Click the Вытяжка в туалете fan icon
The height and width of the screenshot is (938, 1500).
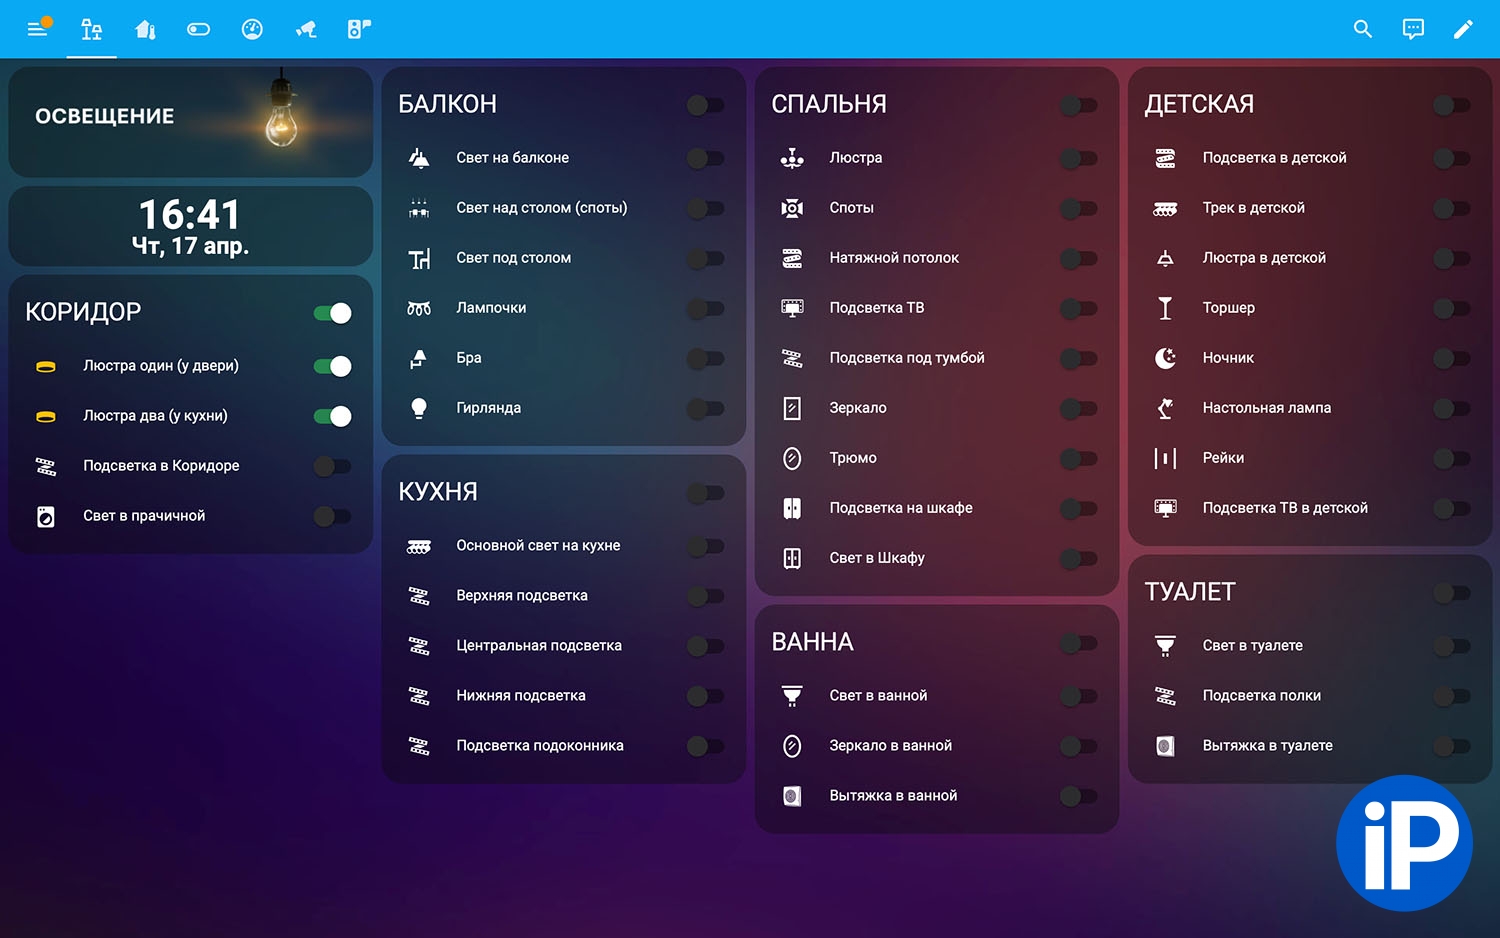tap(1165, 746)
